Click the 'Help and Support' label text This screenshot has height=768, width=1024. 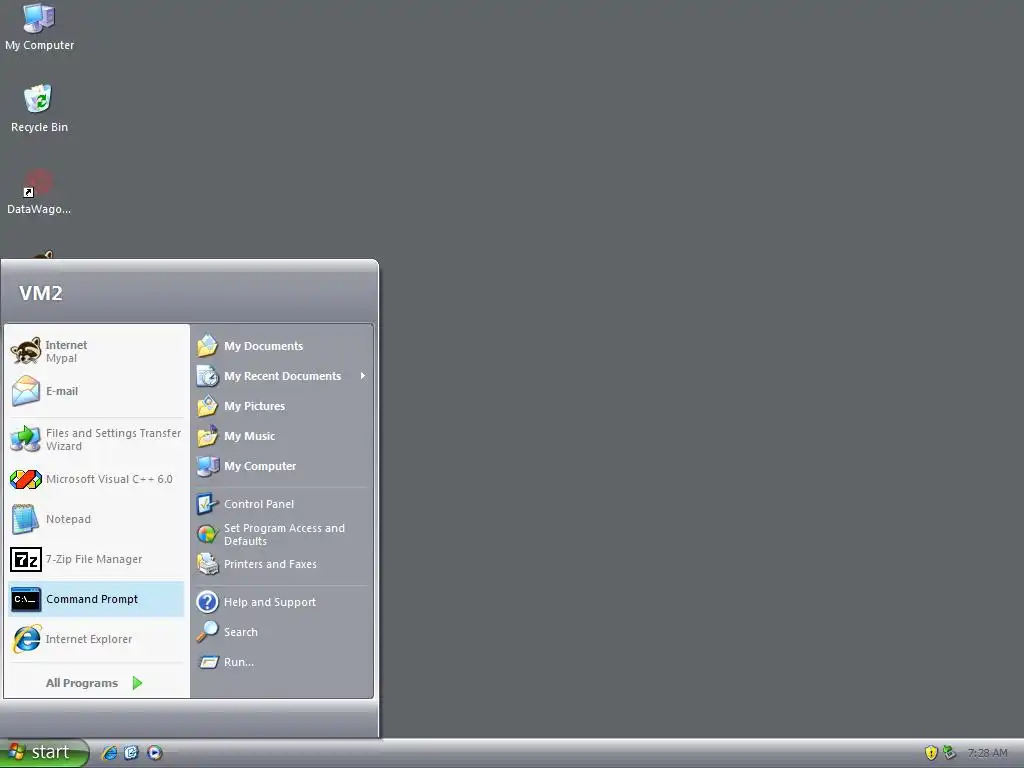tap(270, 602)
